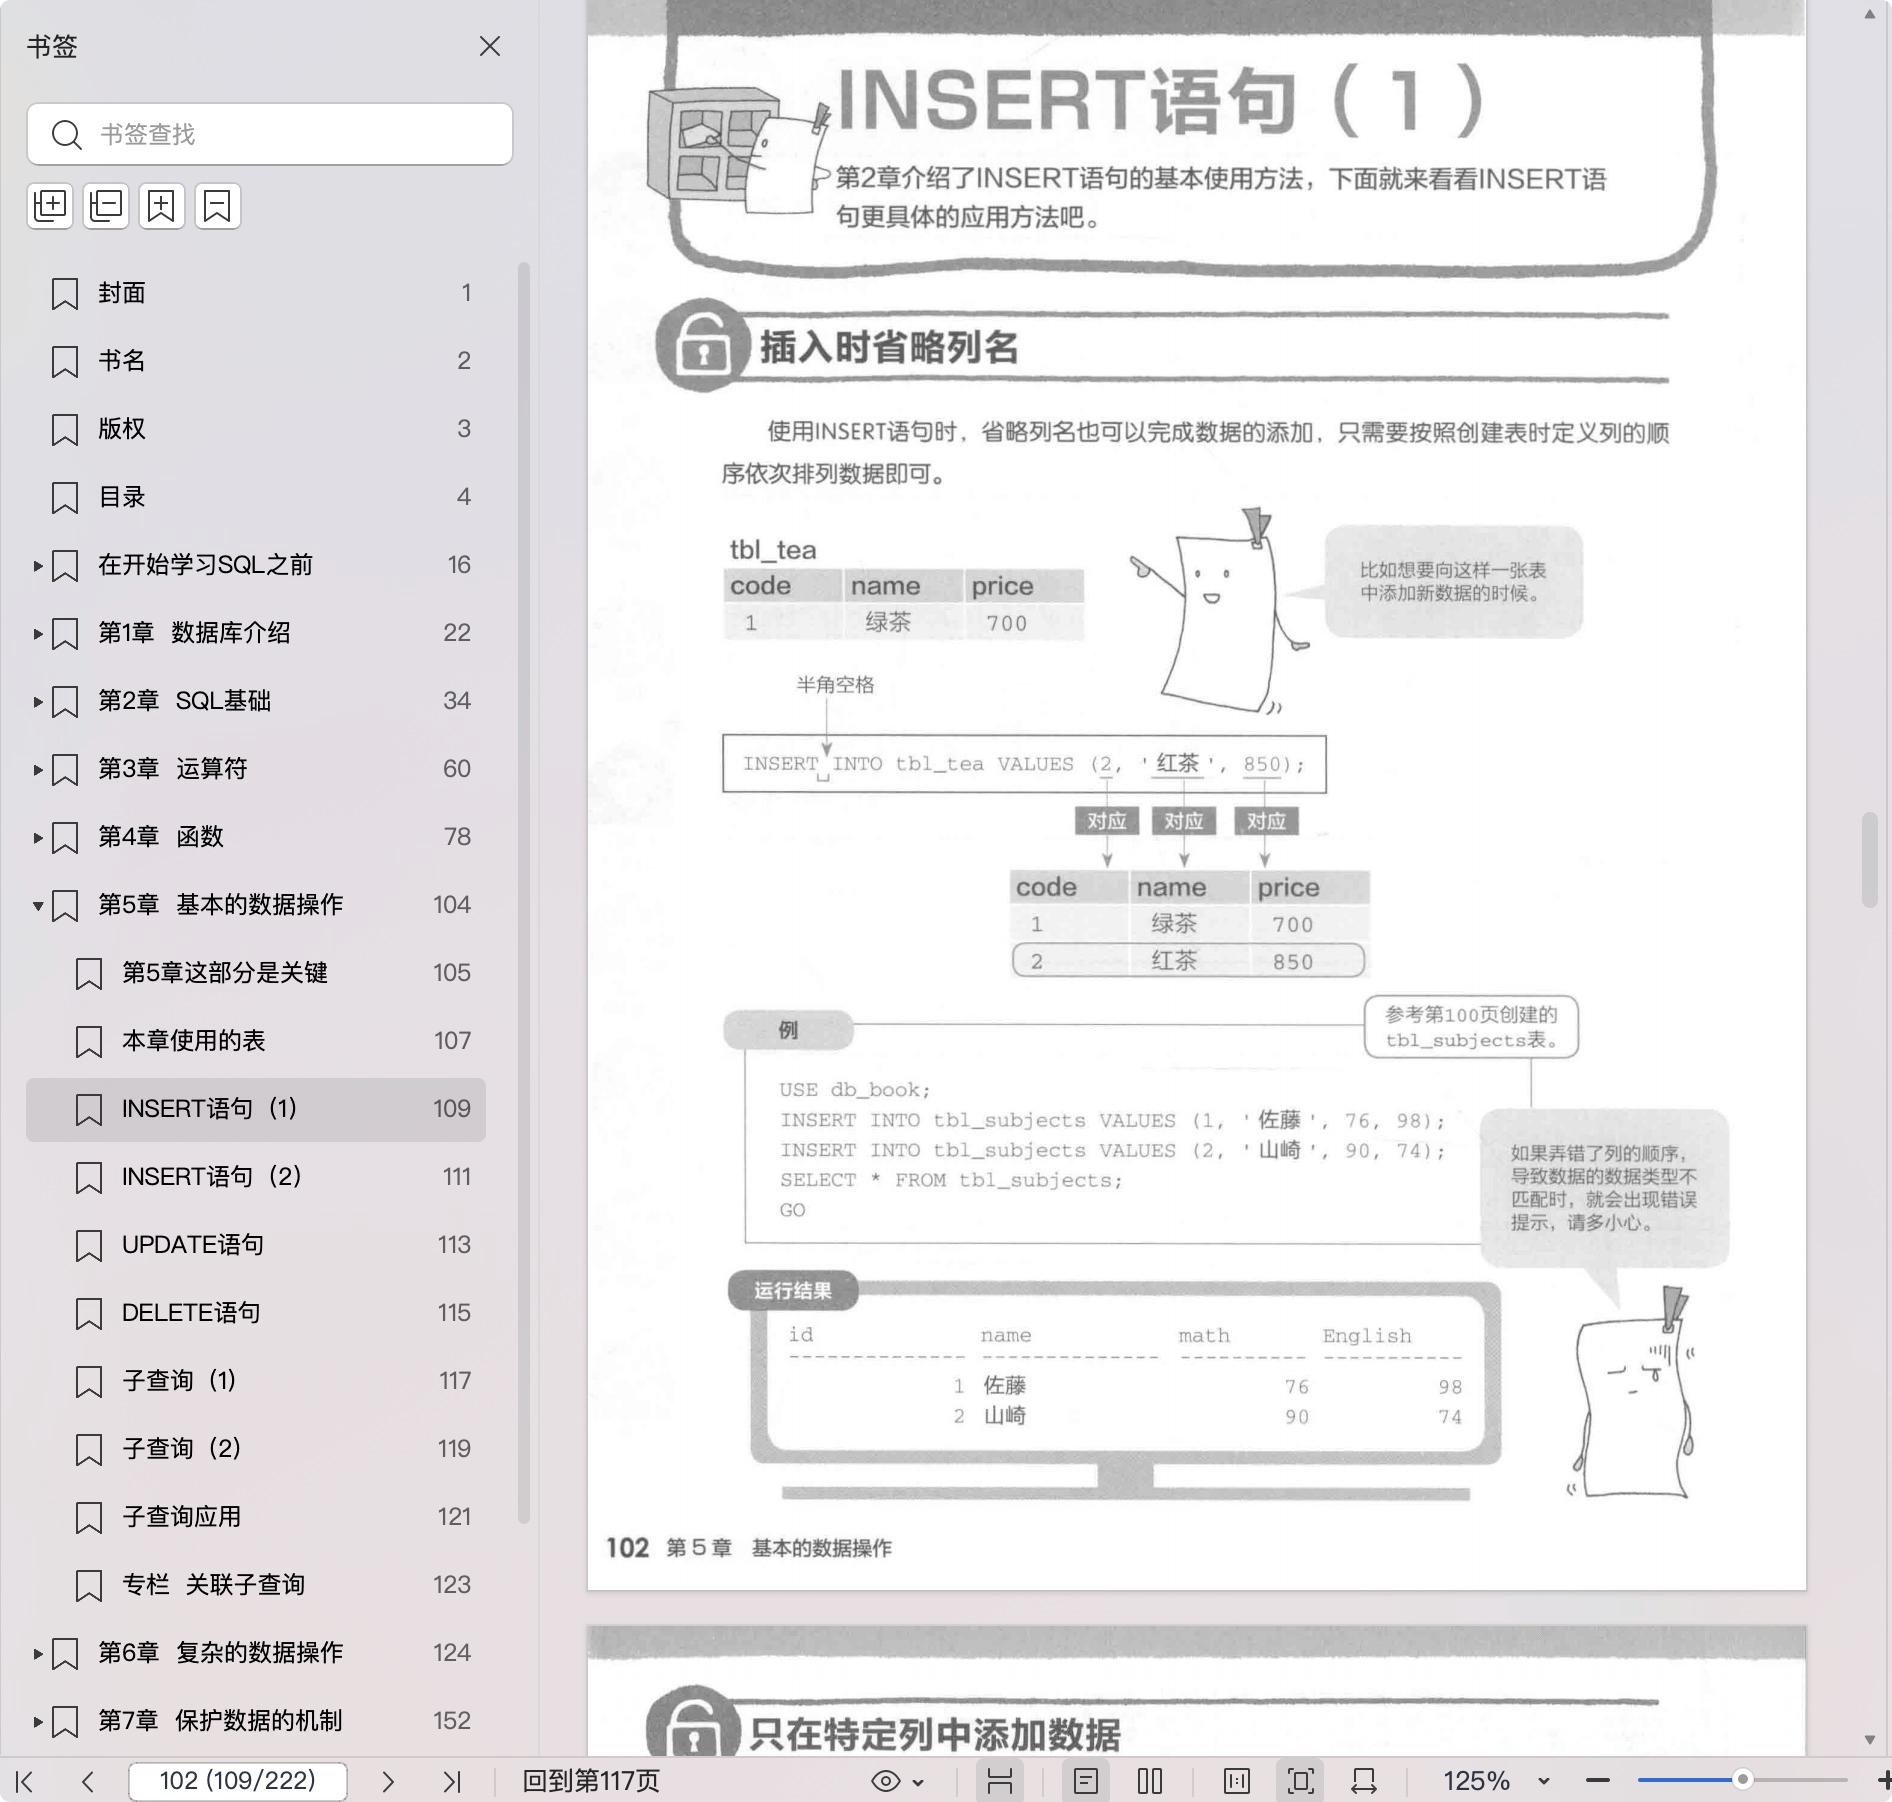Click the collapse all bookmarks icon
The width and height of the screenshot is (1892, 1802).
106,206
